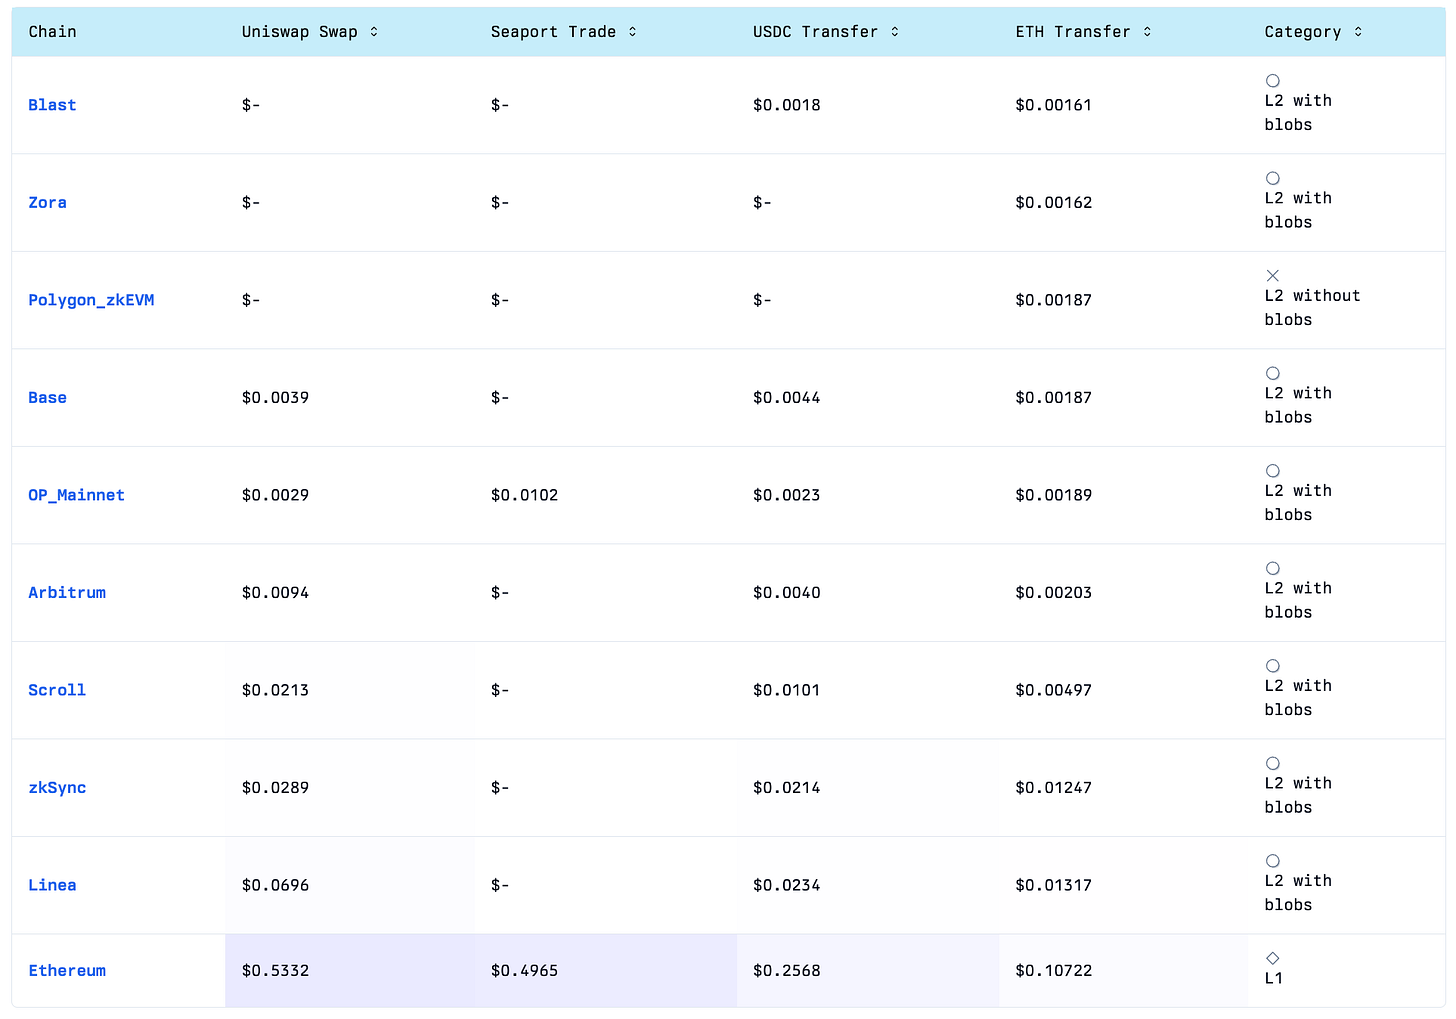The width and height of the screenshot is (1456, 1019).
Task: Click the Seaport Trade header label
Action: [x=553, y=32]
